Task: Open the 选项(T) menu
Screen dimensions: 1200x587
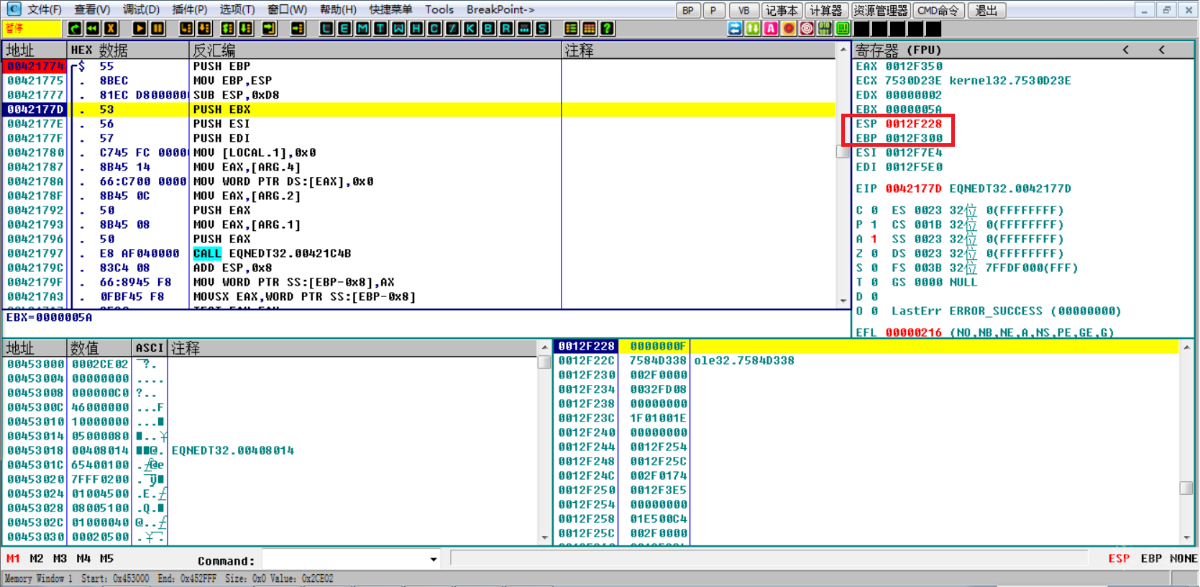Action: click(x=238, y=9)
